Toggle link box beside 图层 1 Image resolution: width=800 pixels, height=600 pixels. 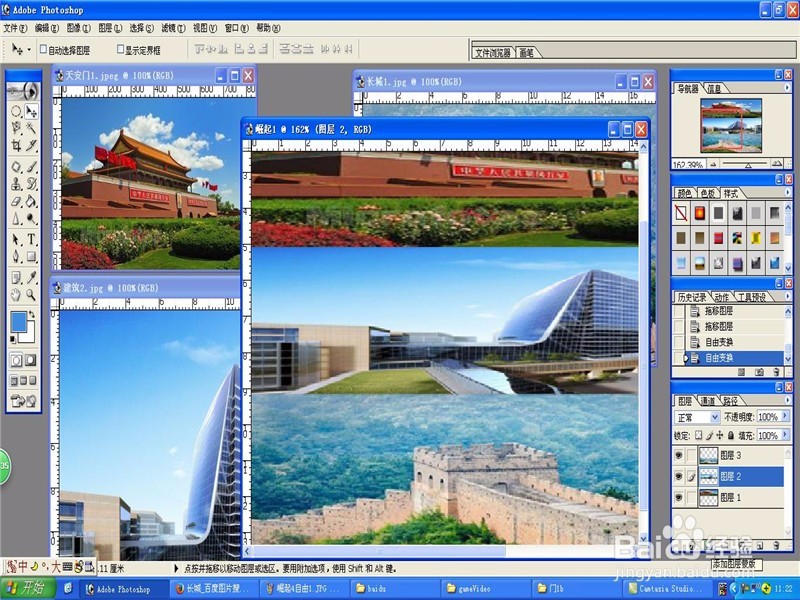(691, 497)
